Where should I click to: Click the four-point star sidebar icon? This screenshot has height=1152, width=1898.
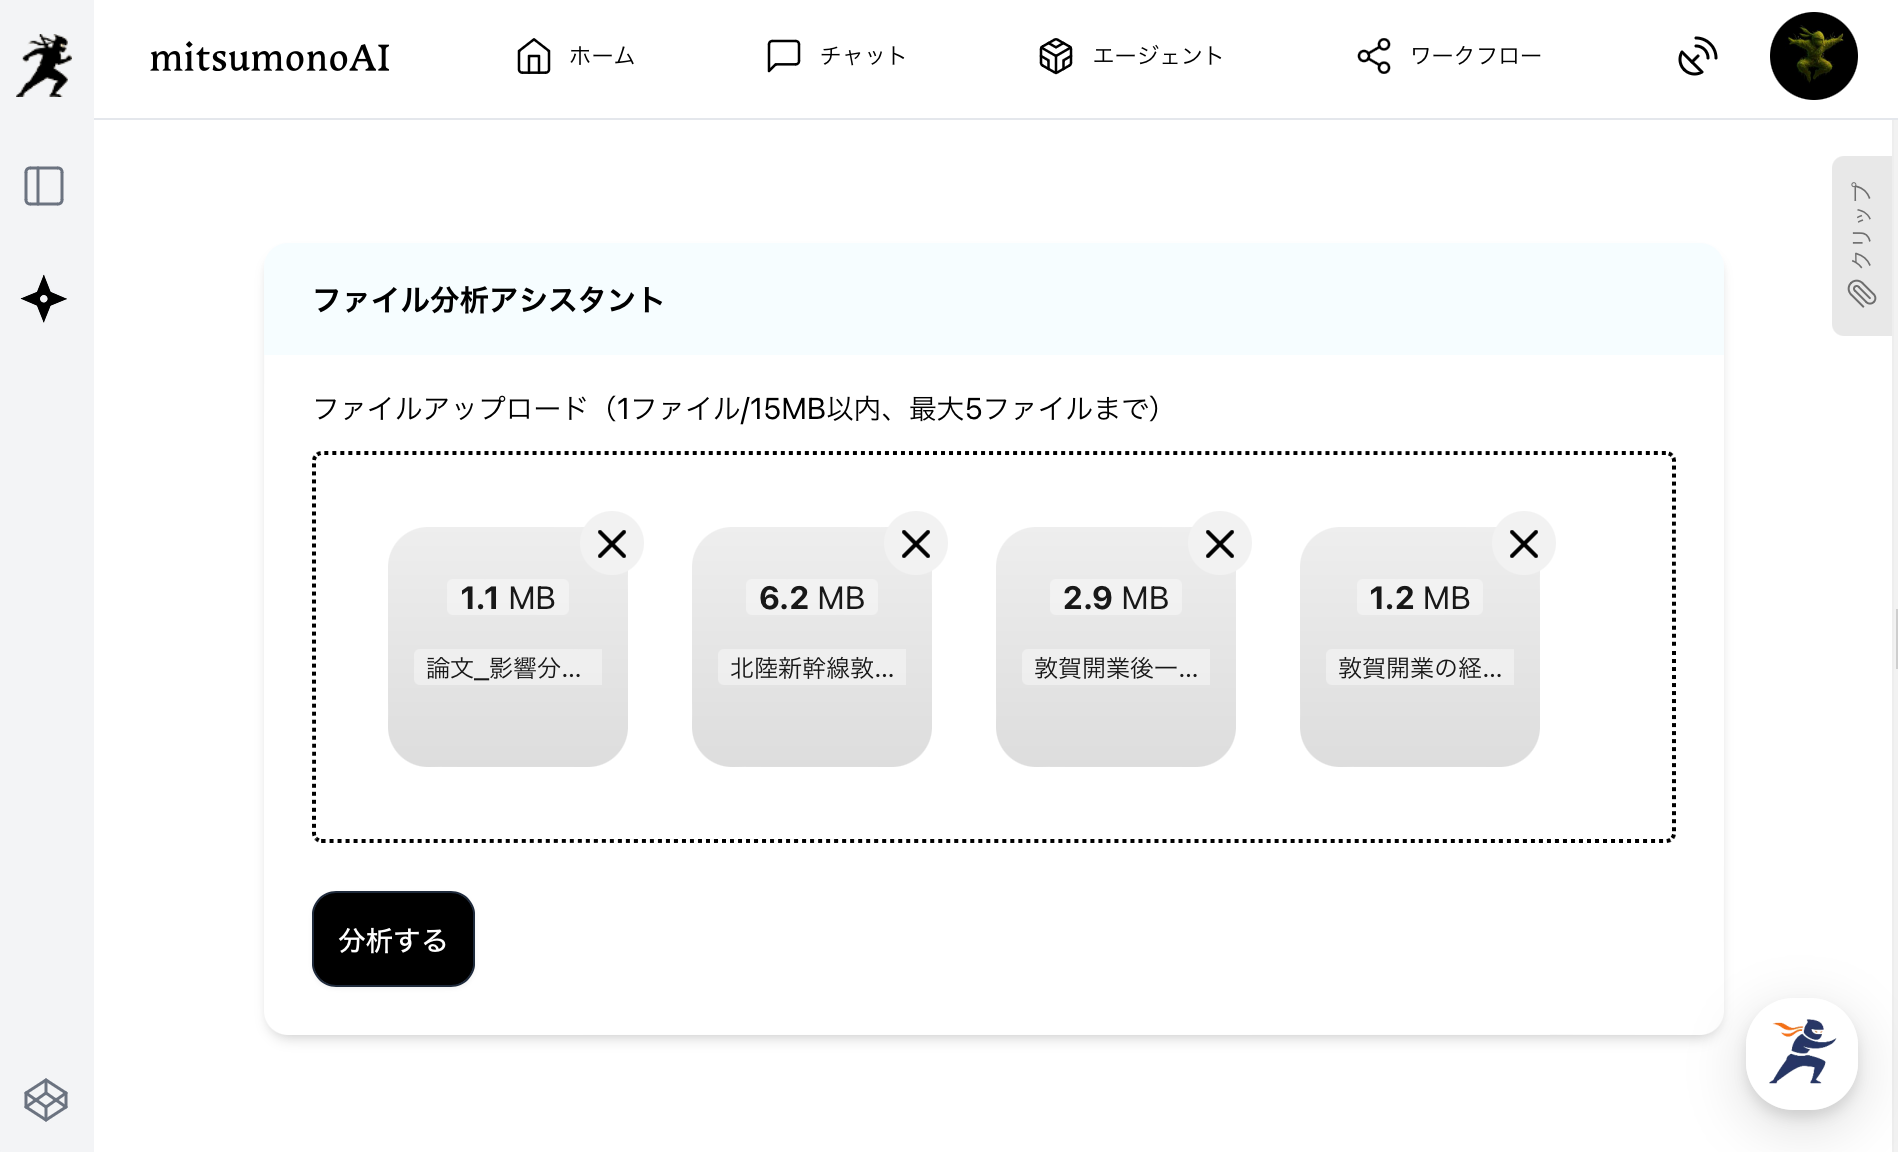44,299
